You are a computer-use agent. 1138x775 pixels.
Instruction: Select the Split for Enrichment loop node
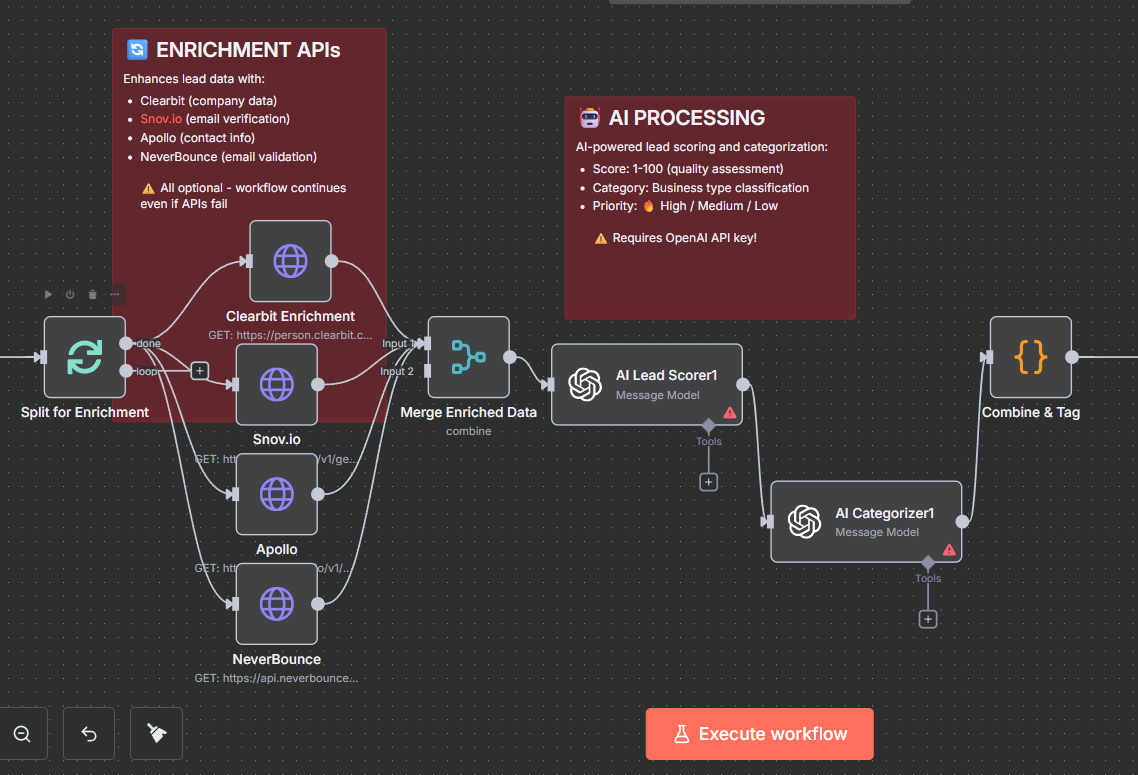tap(85, 357)
